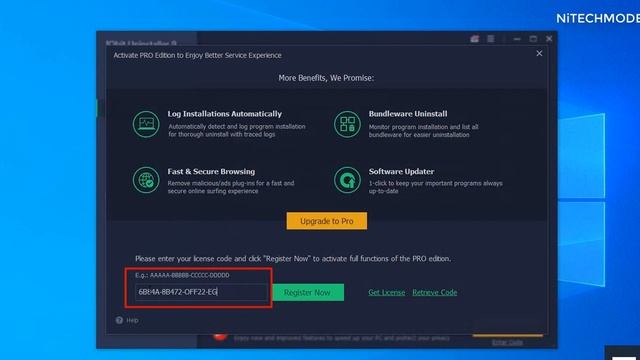Click the More Benefits, We Promise text
640x360 pixels.
coord(326,78)
